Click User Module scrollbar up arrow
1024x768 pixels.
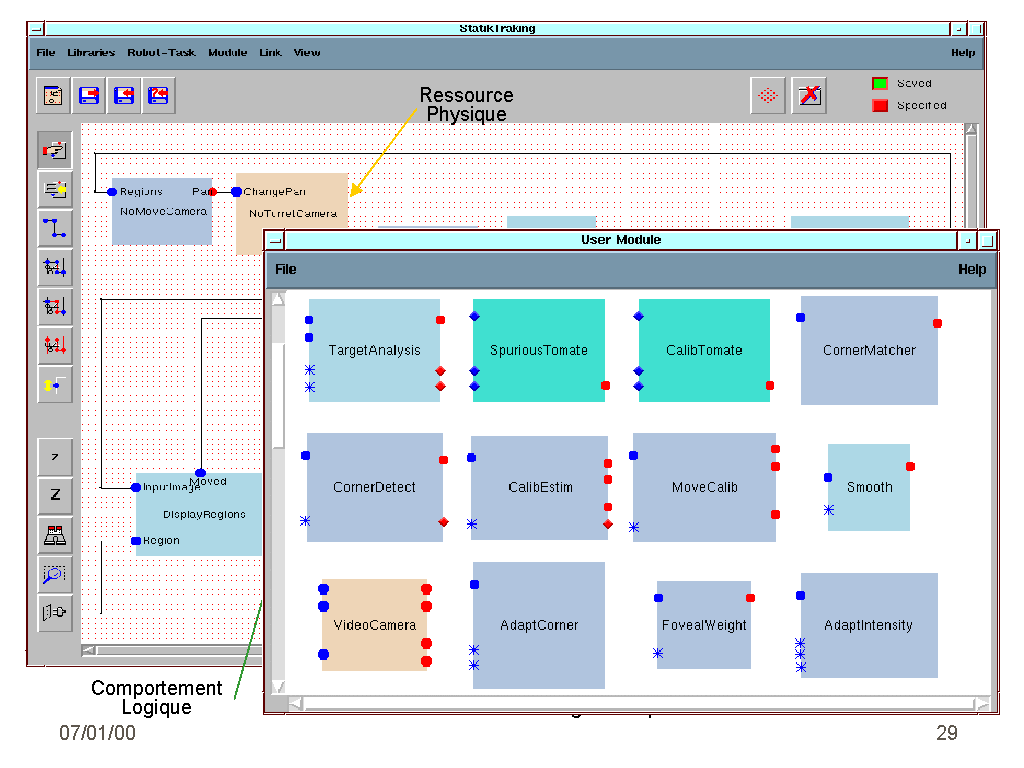tap(278, 299)
